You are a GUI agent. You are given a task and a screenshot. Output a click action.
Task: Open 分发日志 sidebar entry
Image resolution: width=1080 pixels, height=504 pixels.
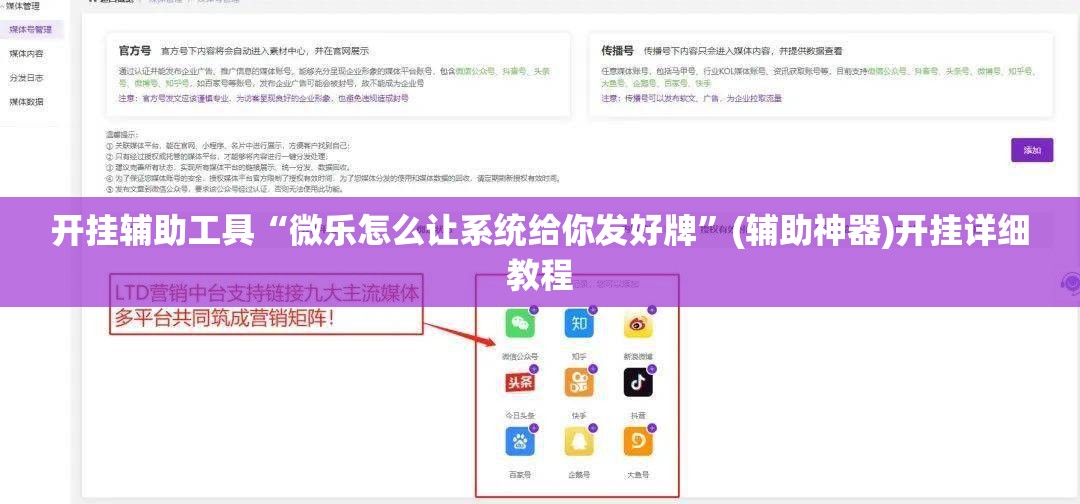(26, 77)
